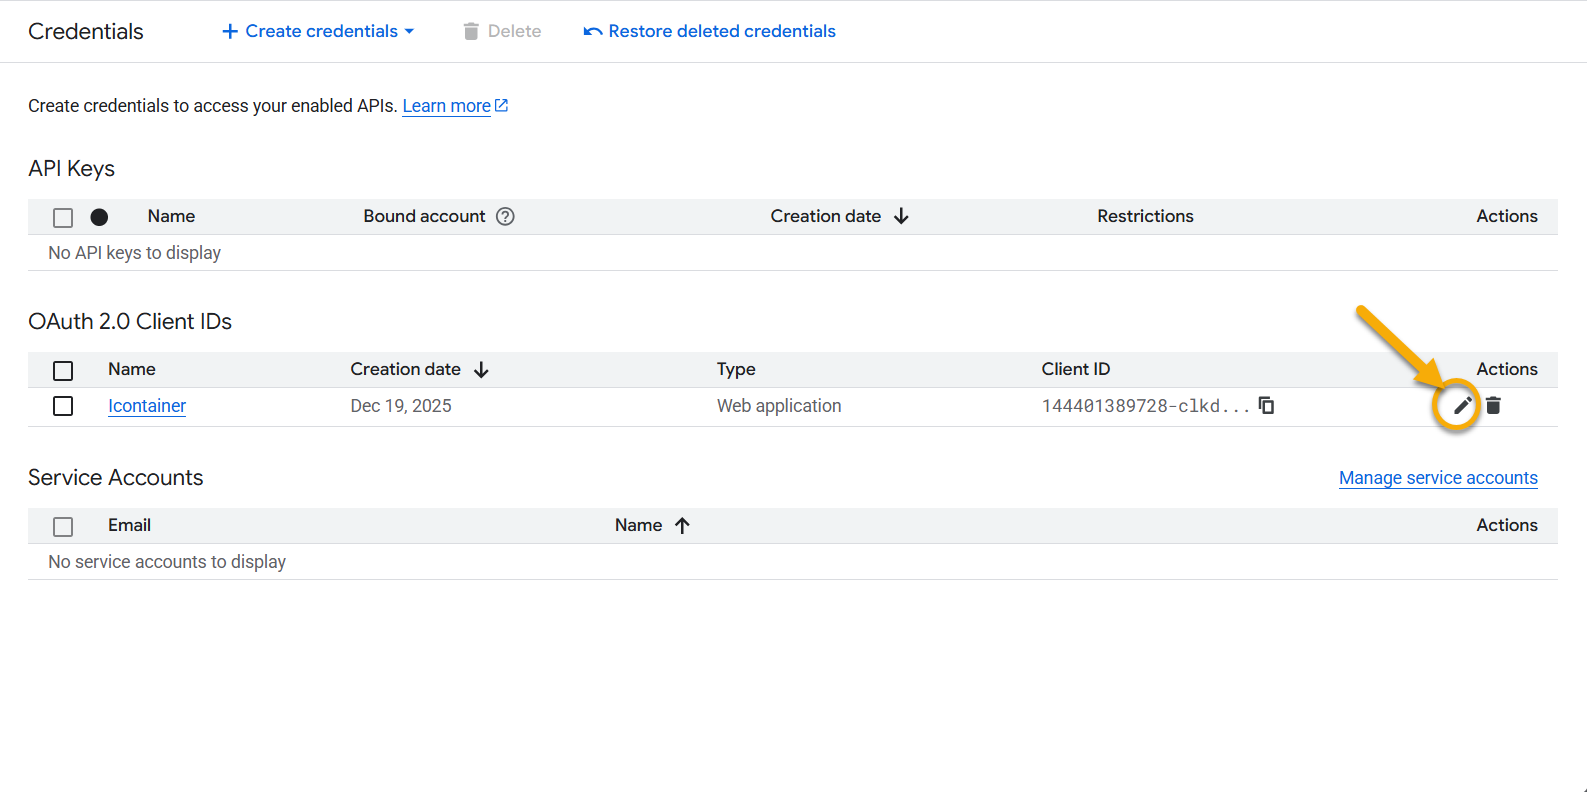Image resolution: width=1587 pixels, height=792 pixels.
Task: Open the Create credentials dropdown
Action: 318,31
